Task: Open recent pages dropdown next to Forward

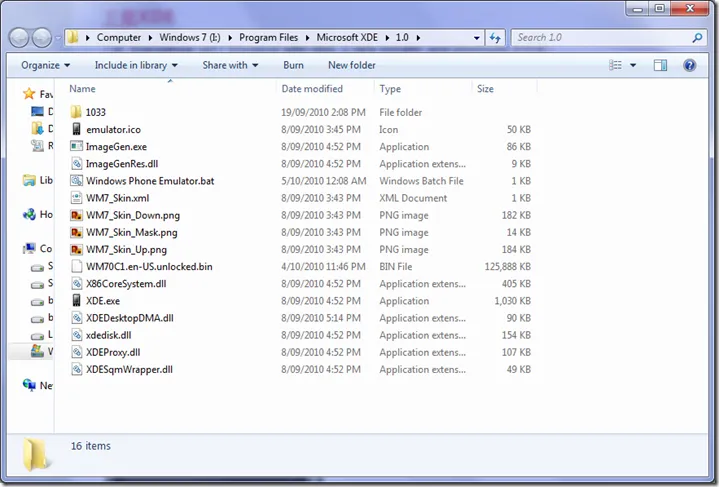Action: click(58, 38)
